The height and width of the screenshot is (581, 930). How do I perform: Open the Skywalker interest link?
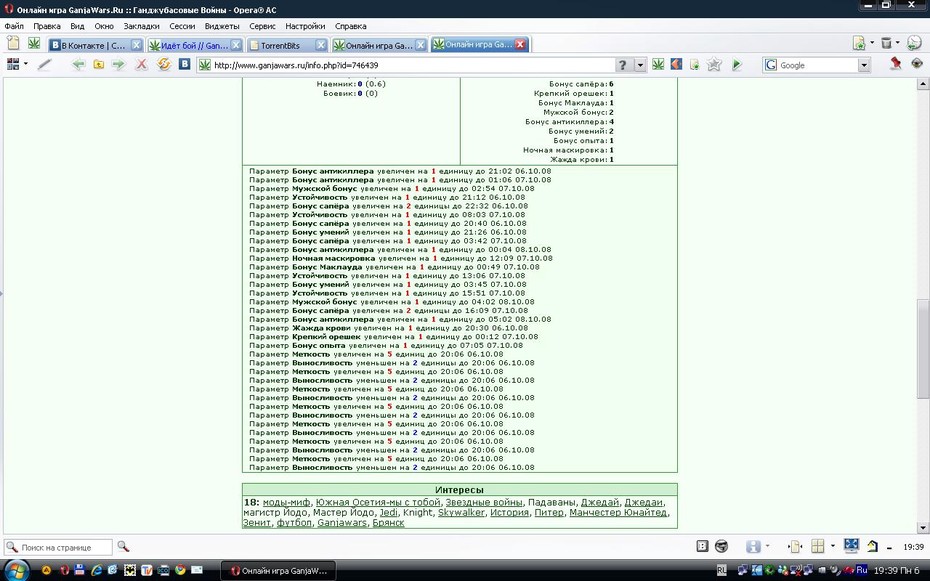(x=461, y=512)
